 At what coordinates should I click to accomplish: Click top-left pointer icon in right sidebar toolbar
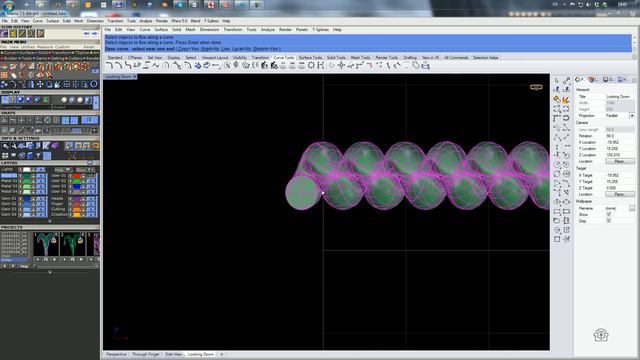pos(557,81)
